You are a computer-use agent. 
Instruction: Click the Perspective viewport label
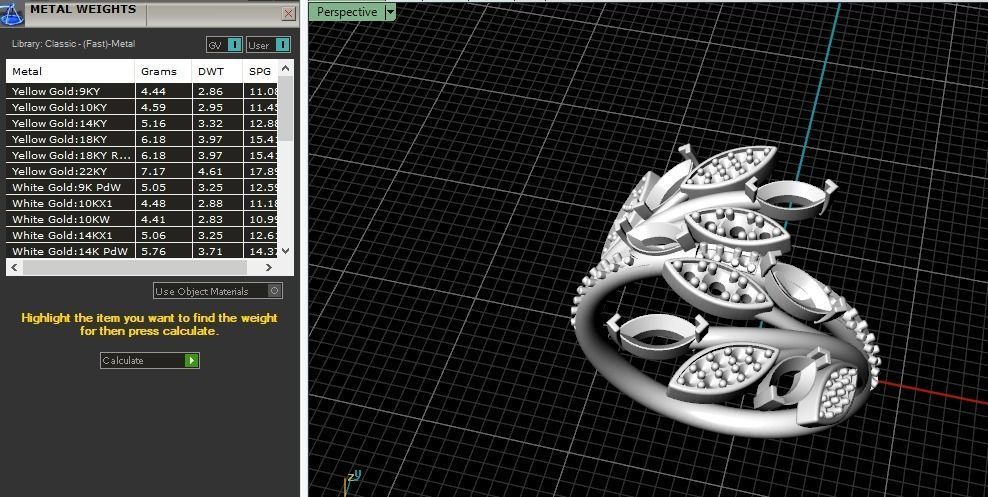point(347,11)
